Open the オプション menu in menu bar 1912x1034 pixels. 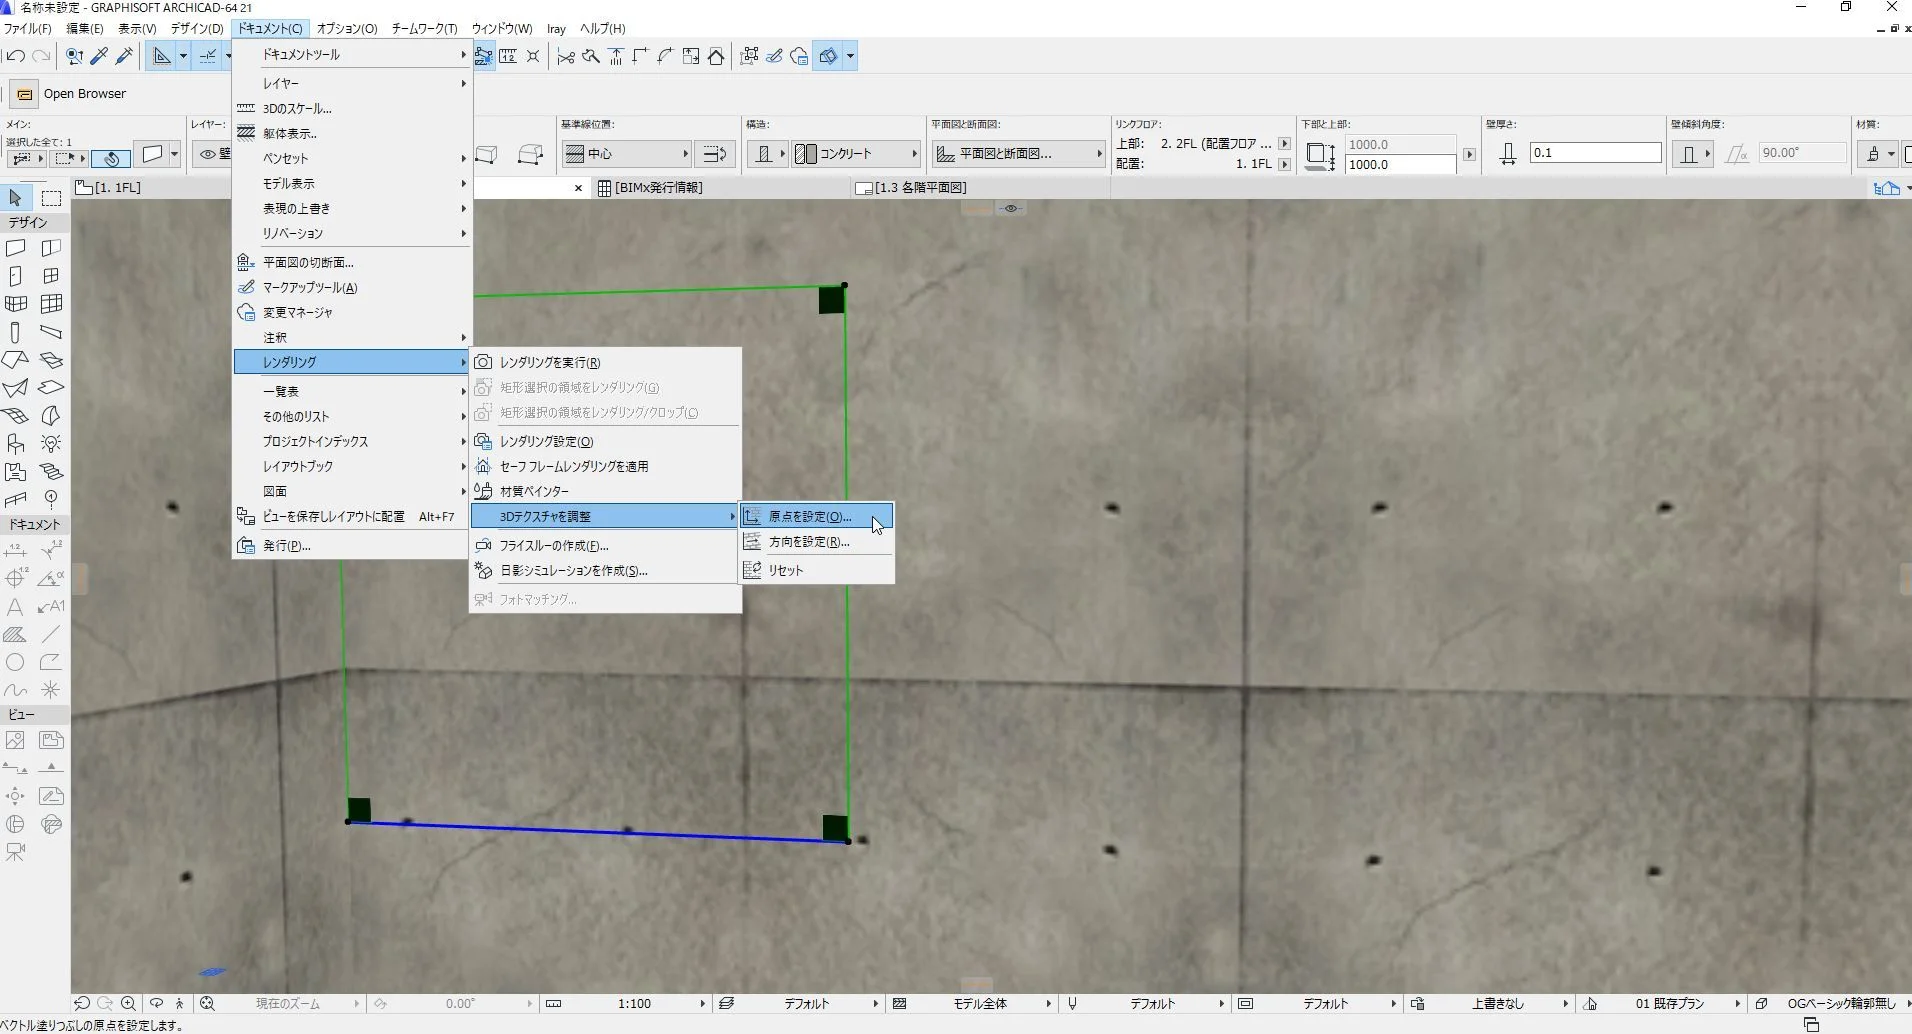[x=346, y=29]
